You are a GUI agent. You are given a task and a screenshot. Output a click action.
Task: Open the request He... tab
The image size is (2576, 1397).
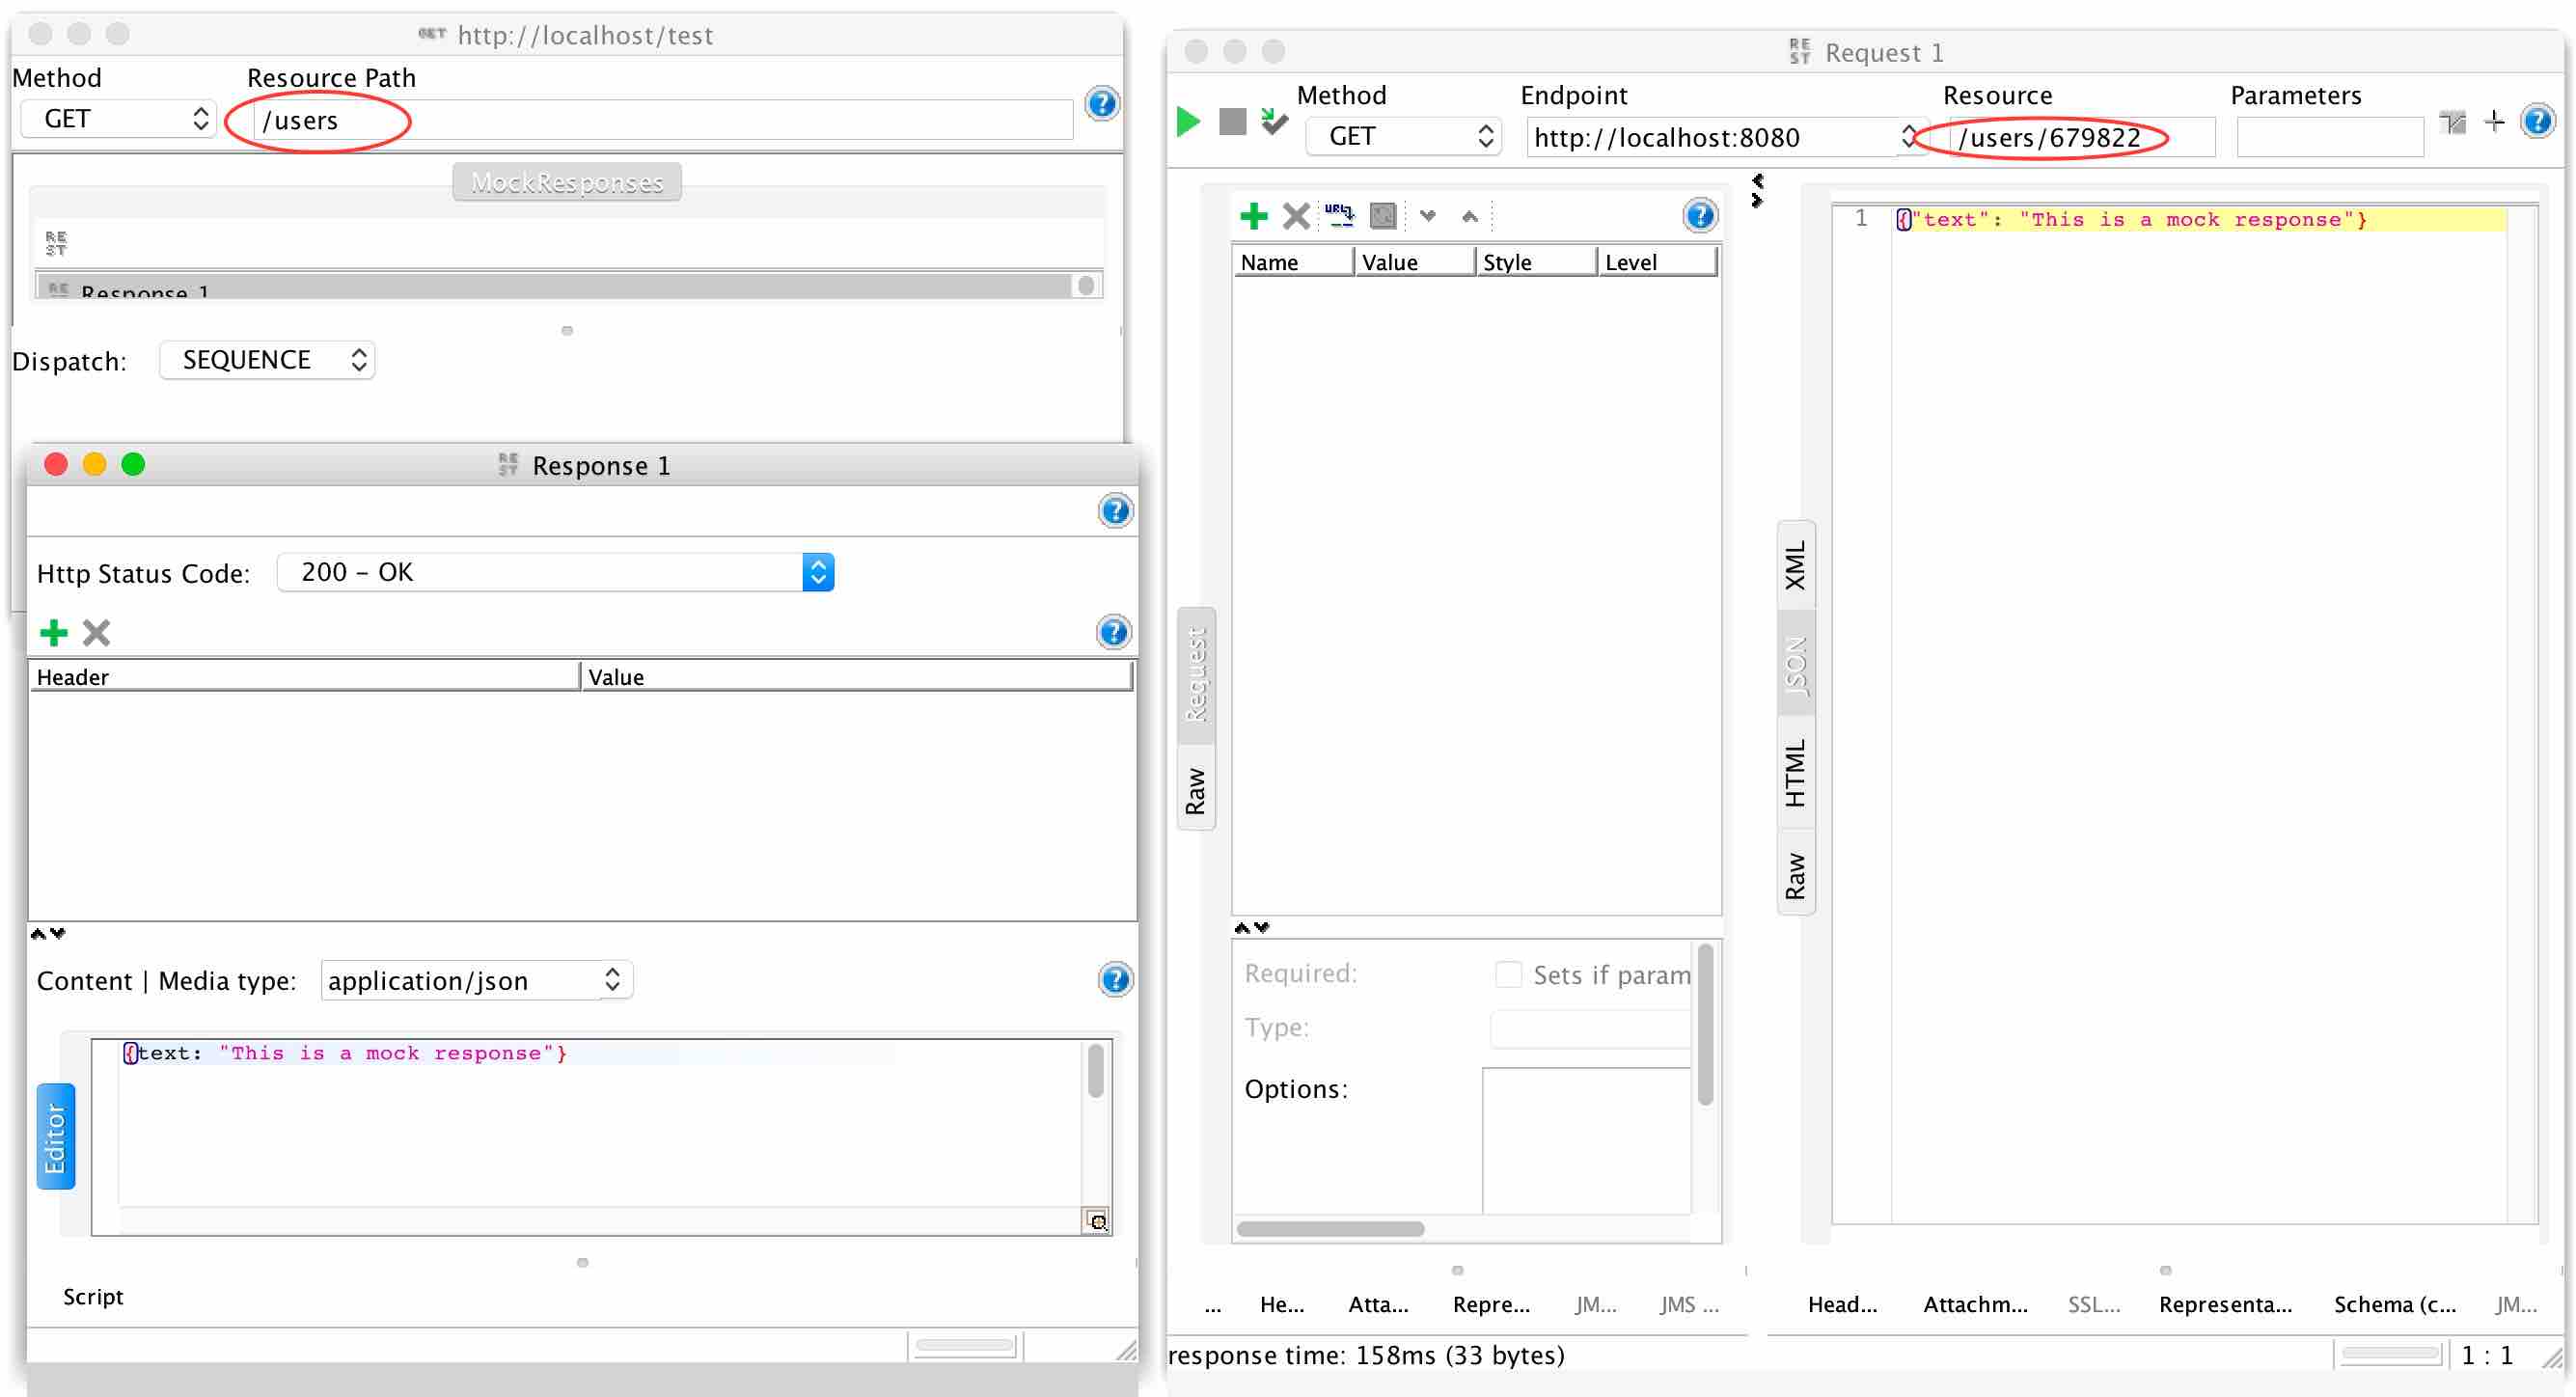1281,1305
